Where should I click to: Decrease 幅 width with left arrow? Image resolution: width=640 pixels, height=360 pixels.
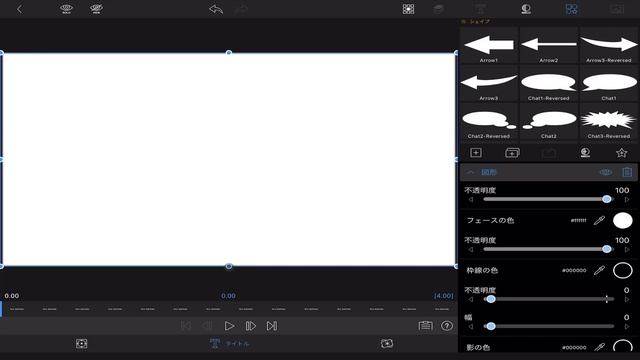(x=471, y=327)
